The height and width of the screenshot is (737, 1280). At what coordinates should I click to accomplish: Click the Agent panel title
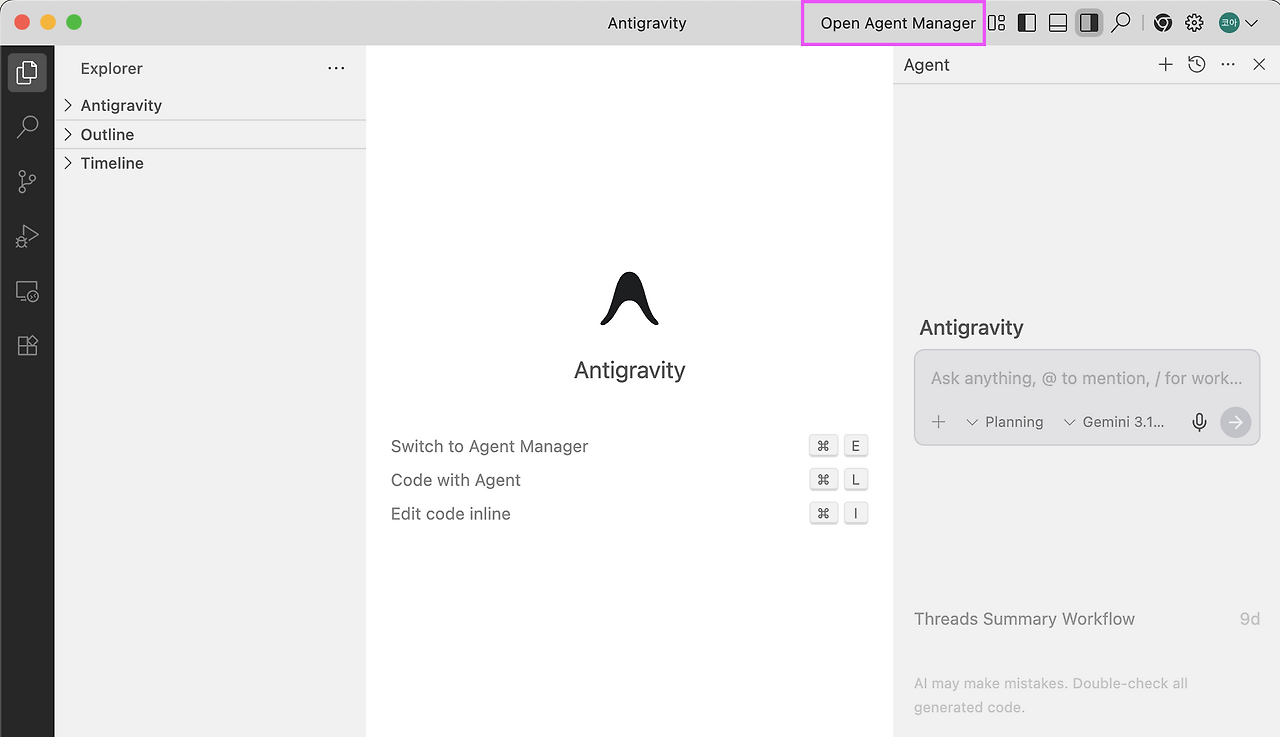926,65
